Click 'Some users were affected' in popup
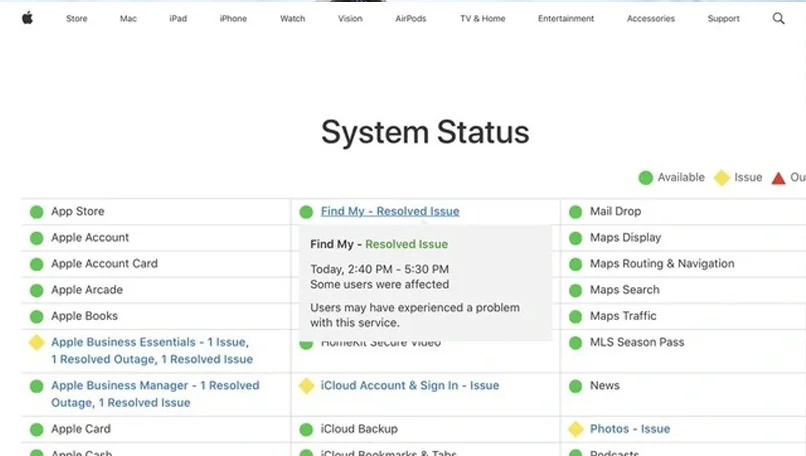This screenshot has height=456, width=806. pyautogui.click(x=379, y=284)
